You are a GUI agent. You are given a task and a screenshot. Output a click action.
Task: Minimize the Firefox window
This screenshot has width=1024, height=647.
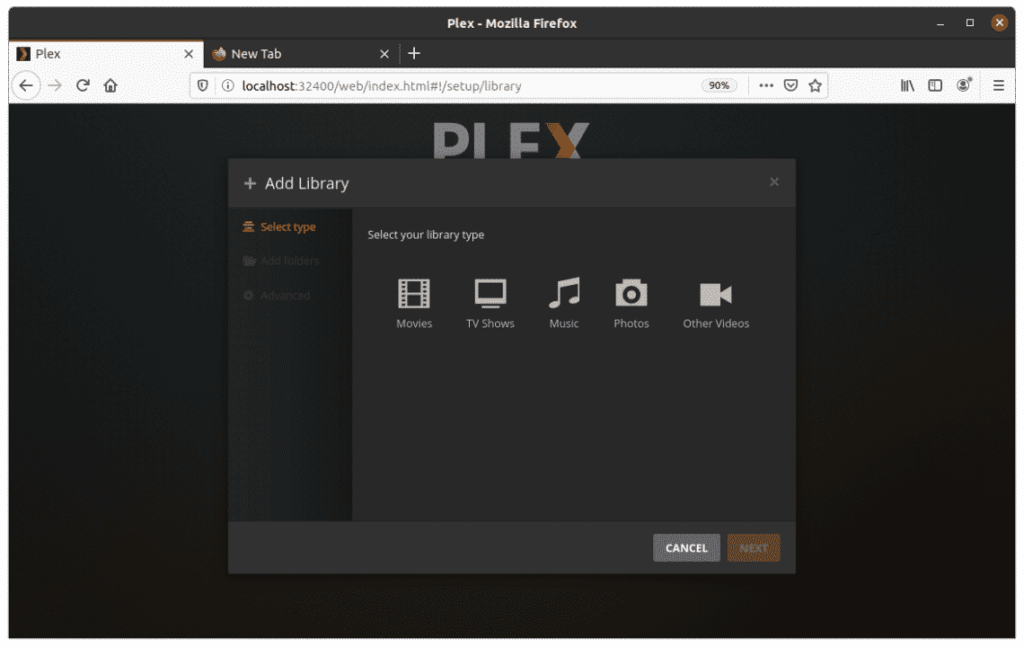940,24
